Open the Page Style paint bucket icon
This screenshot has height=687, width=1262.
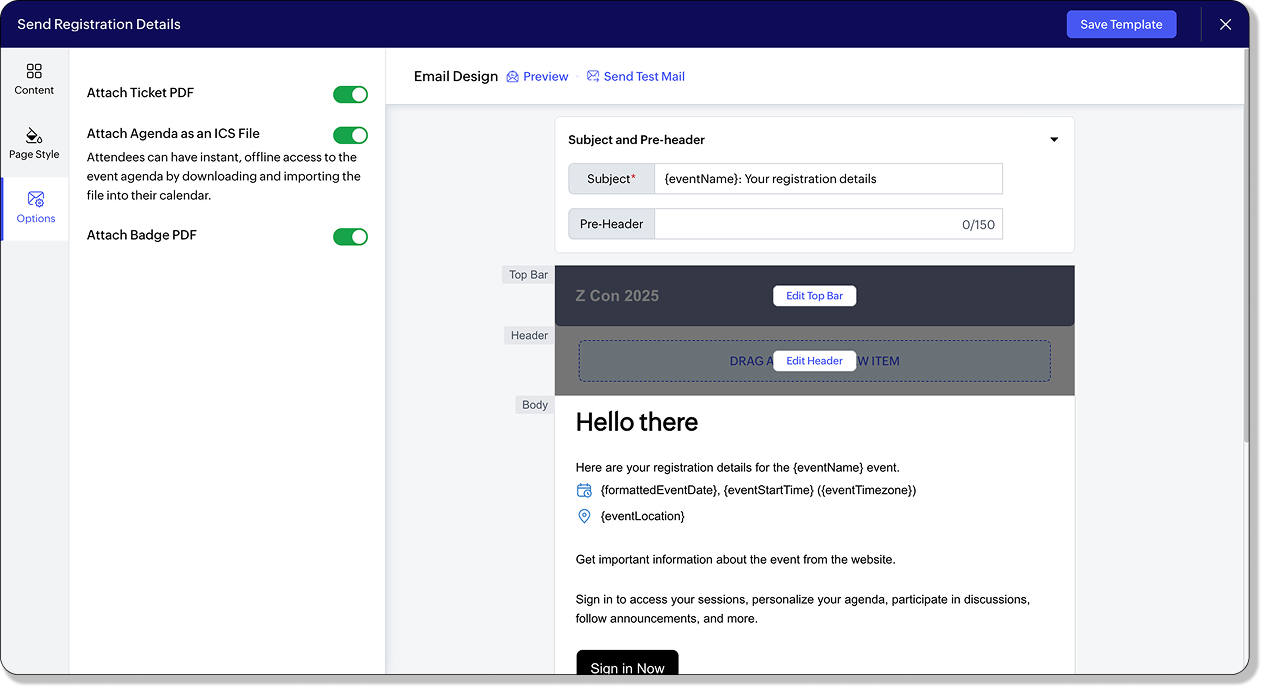click(34, 135)
